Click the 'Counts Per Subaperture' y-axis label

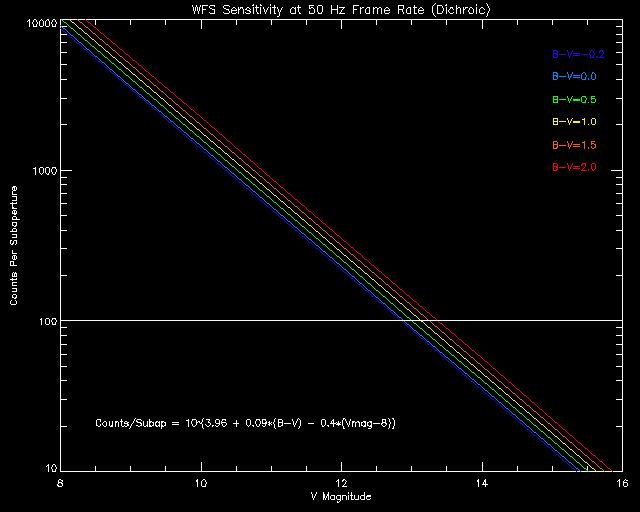14,245
